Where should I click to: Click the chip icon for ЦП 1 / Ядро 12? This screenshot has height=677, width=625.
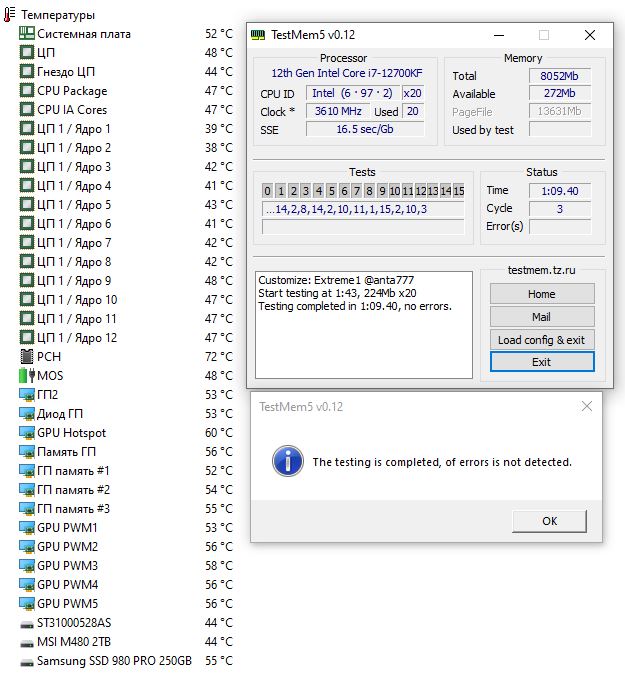point(27,338)
